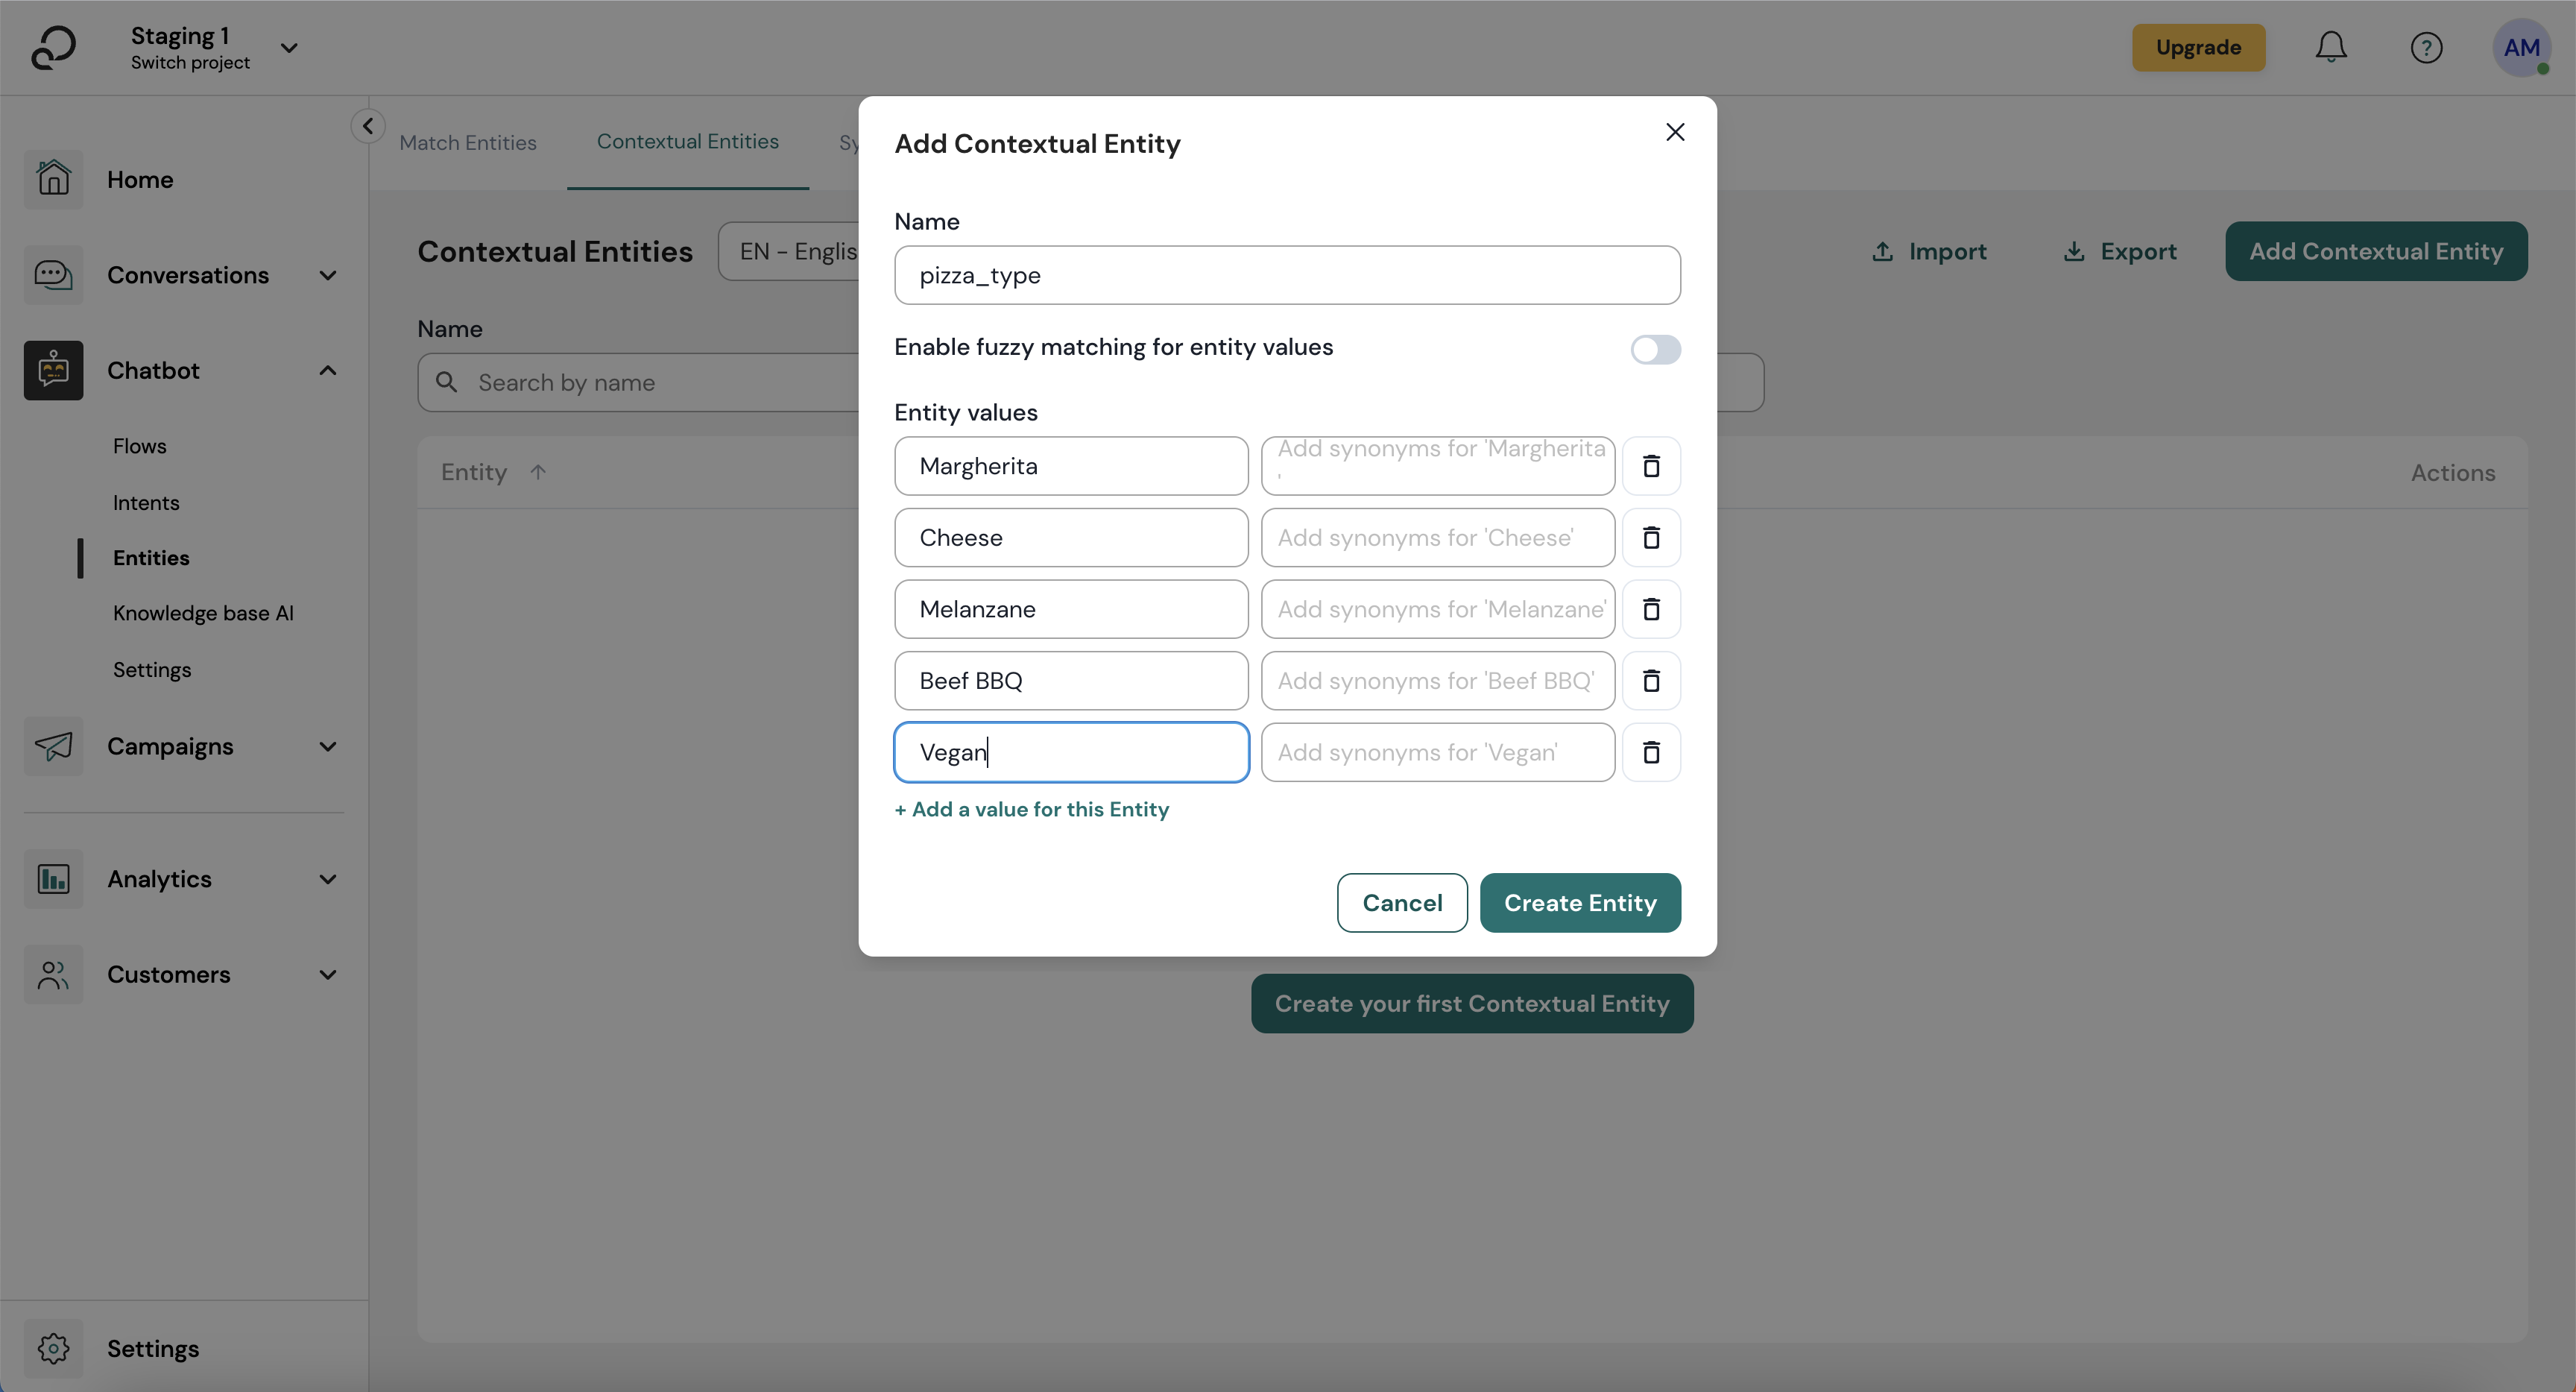Collapse the Chatbot section
This screenshot has height=1392, width=2576.
[x=327, y=370]
